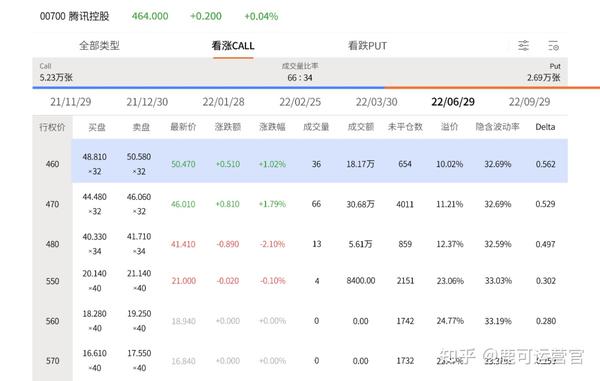Click last price 18.940

tap(184, 321)
